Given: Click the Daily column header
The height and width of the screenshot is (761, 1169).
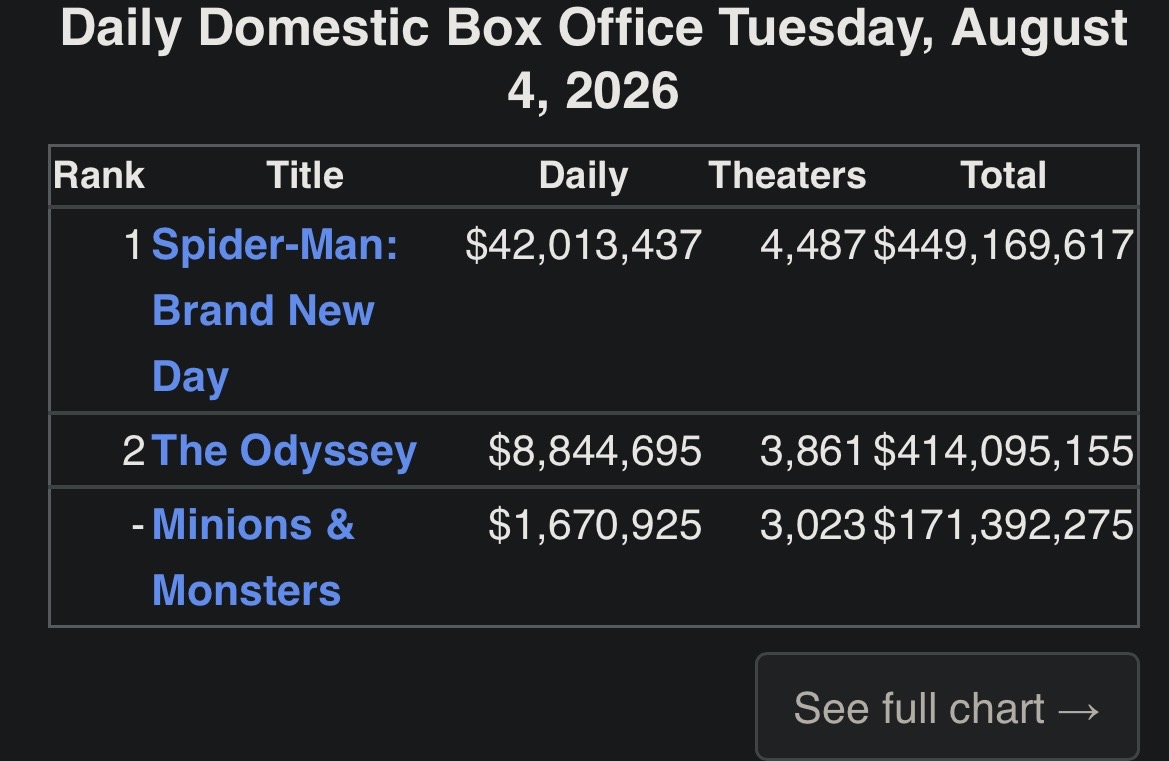Looking at the screenshot, I should 584,176.
